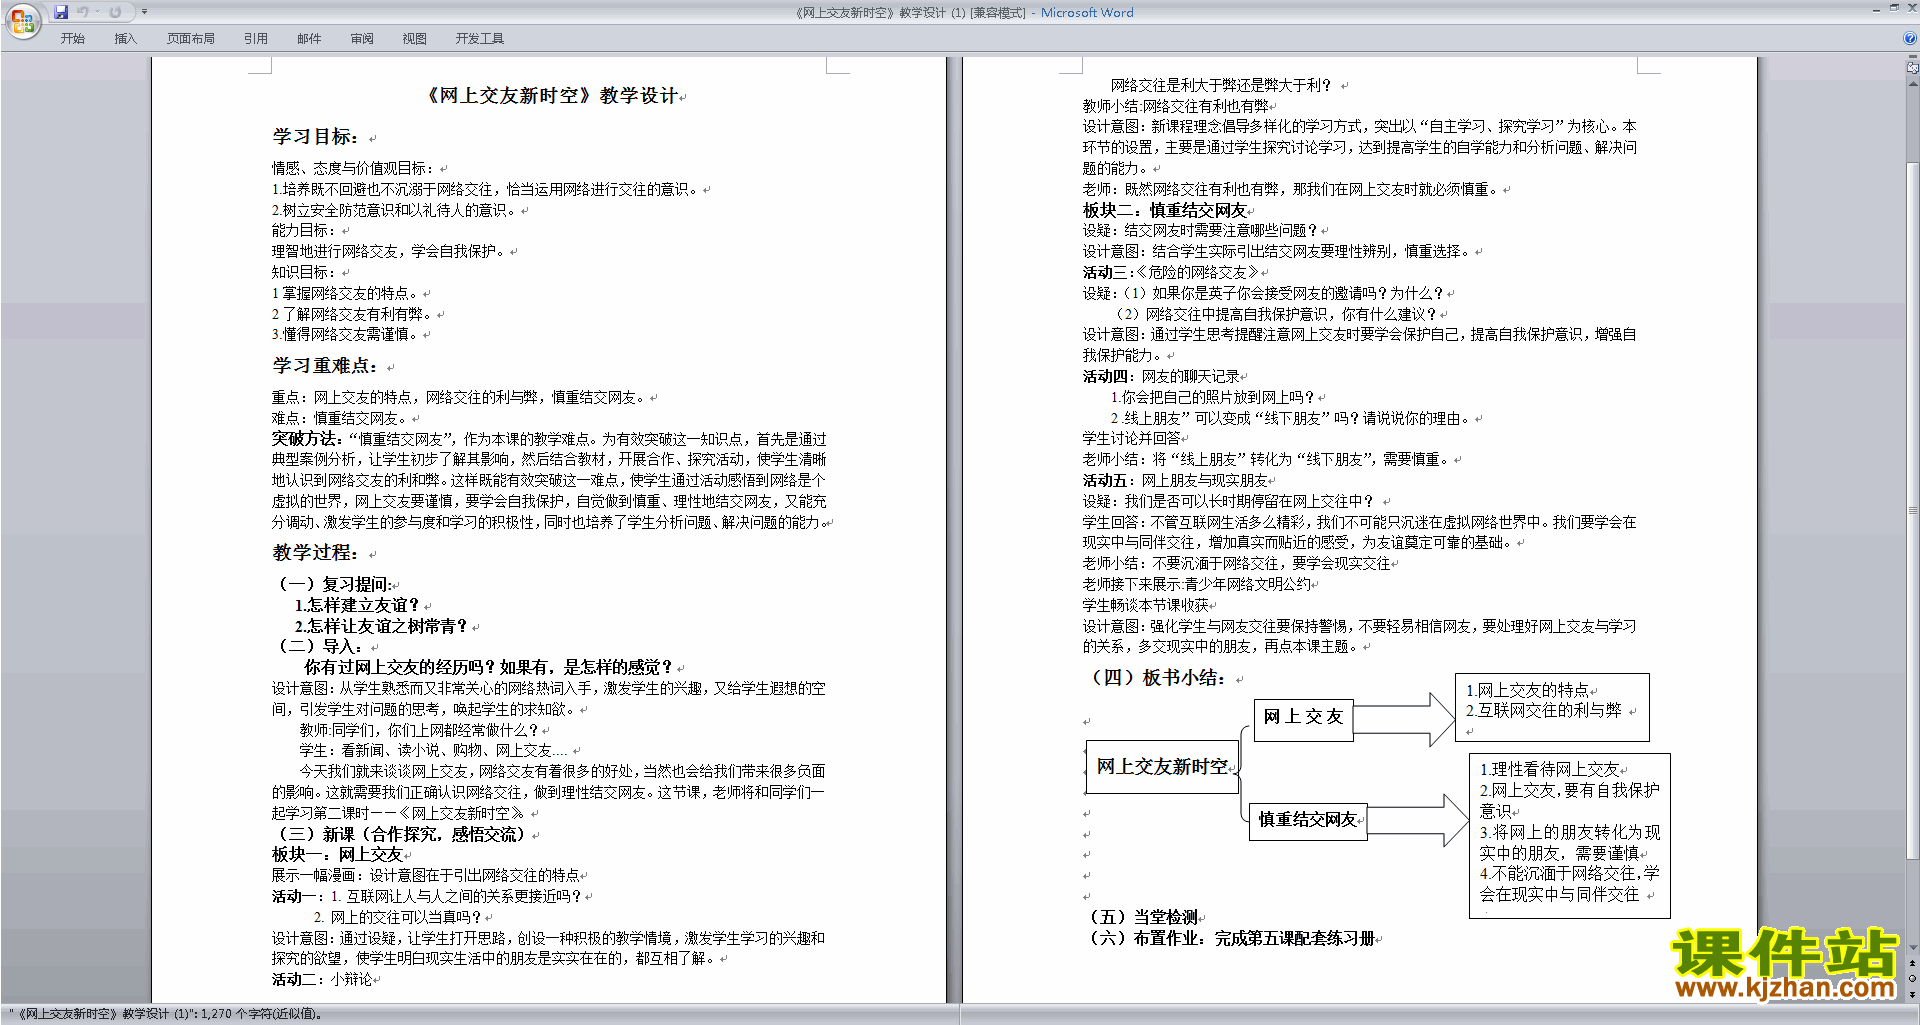Click the line 3.懂得网络交友需谨慎。

click(x=347, y=334)
